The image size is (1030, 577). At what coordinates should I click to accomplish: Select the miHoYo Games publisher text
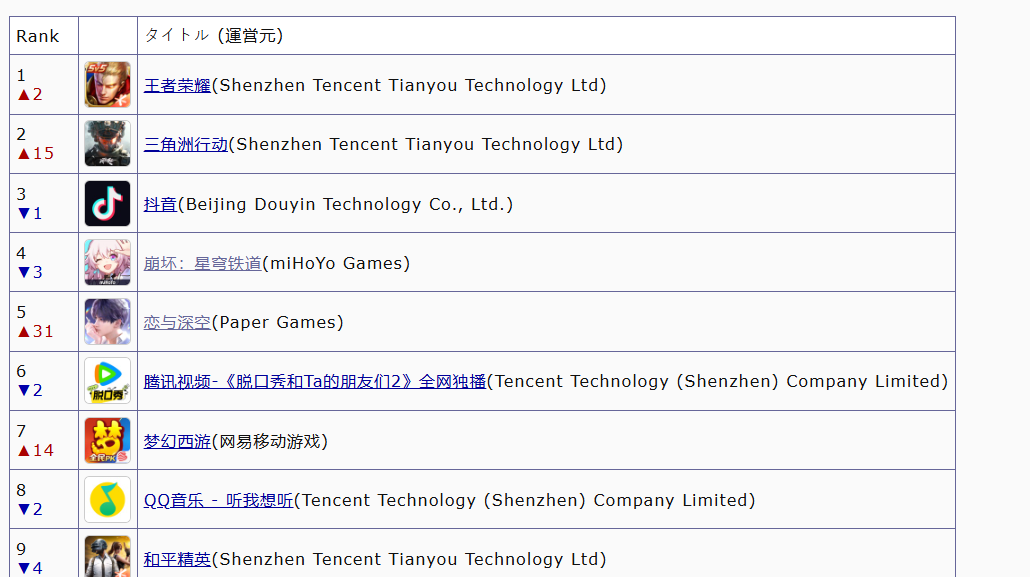coord(336,264)
